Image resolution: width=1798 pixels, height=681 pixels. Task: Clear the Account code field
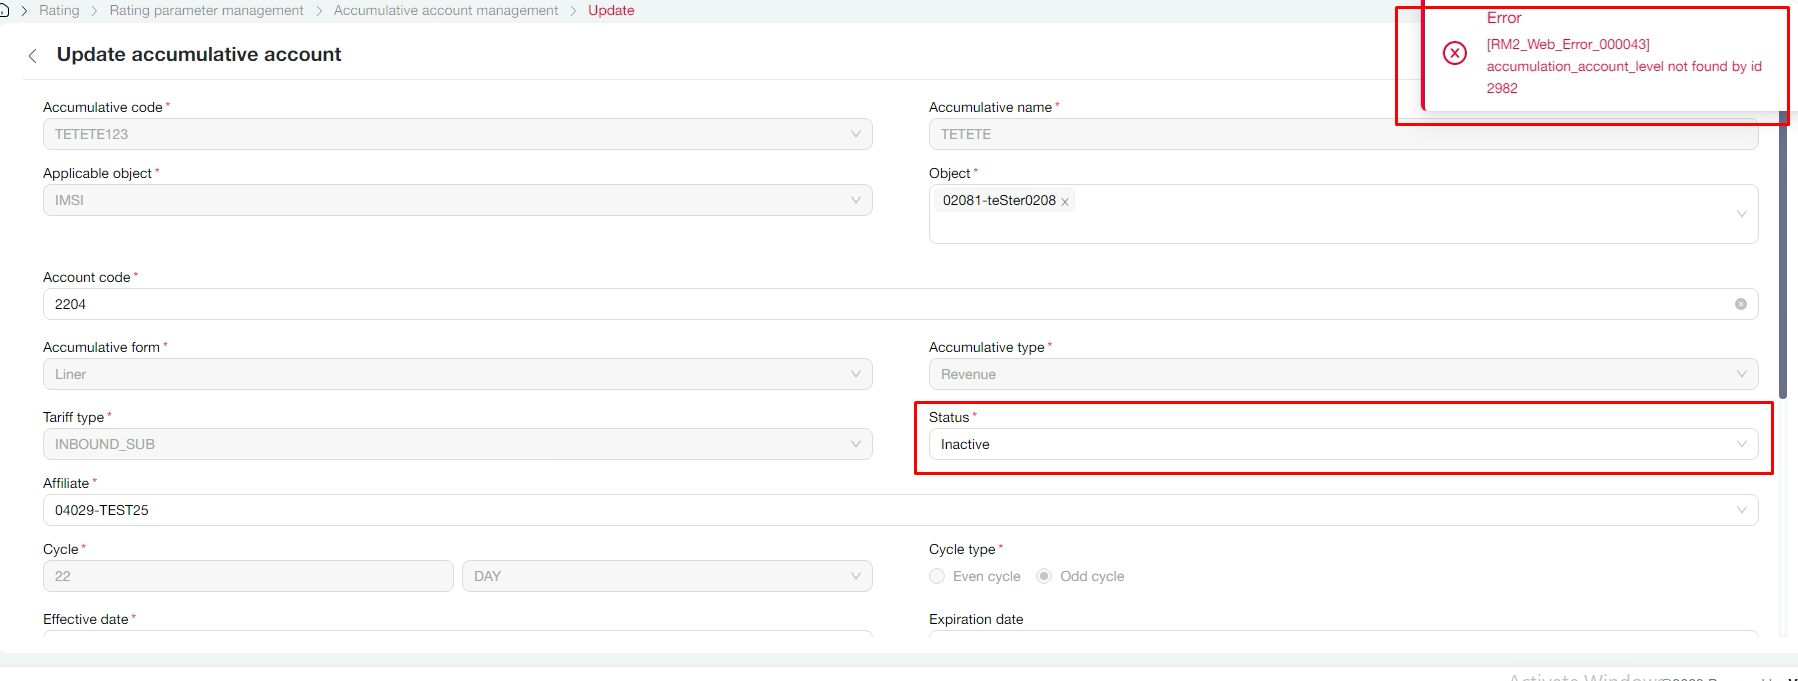pos(1740,304)
